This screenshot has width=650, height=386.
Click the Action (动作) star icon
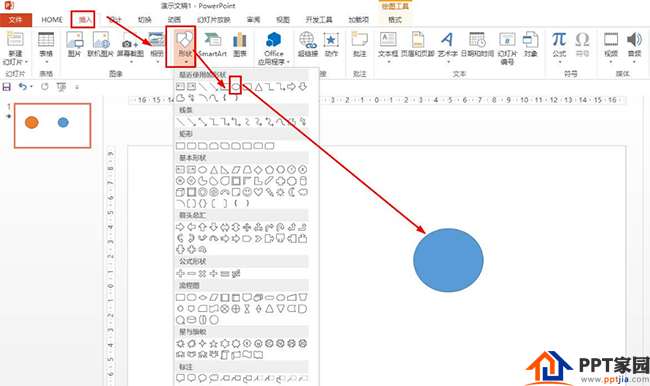tap(331, 40)
